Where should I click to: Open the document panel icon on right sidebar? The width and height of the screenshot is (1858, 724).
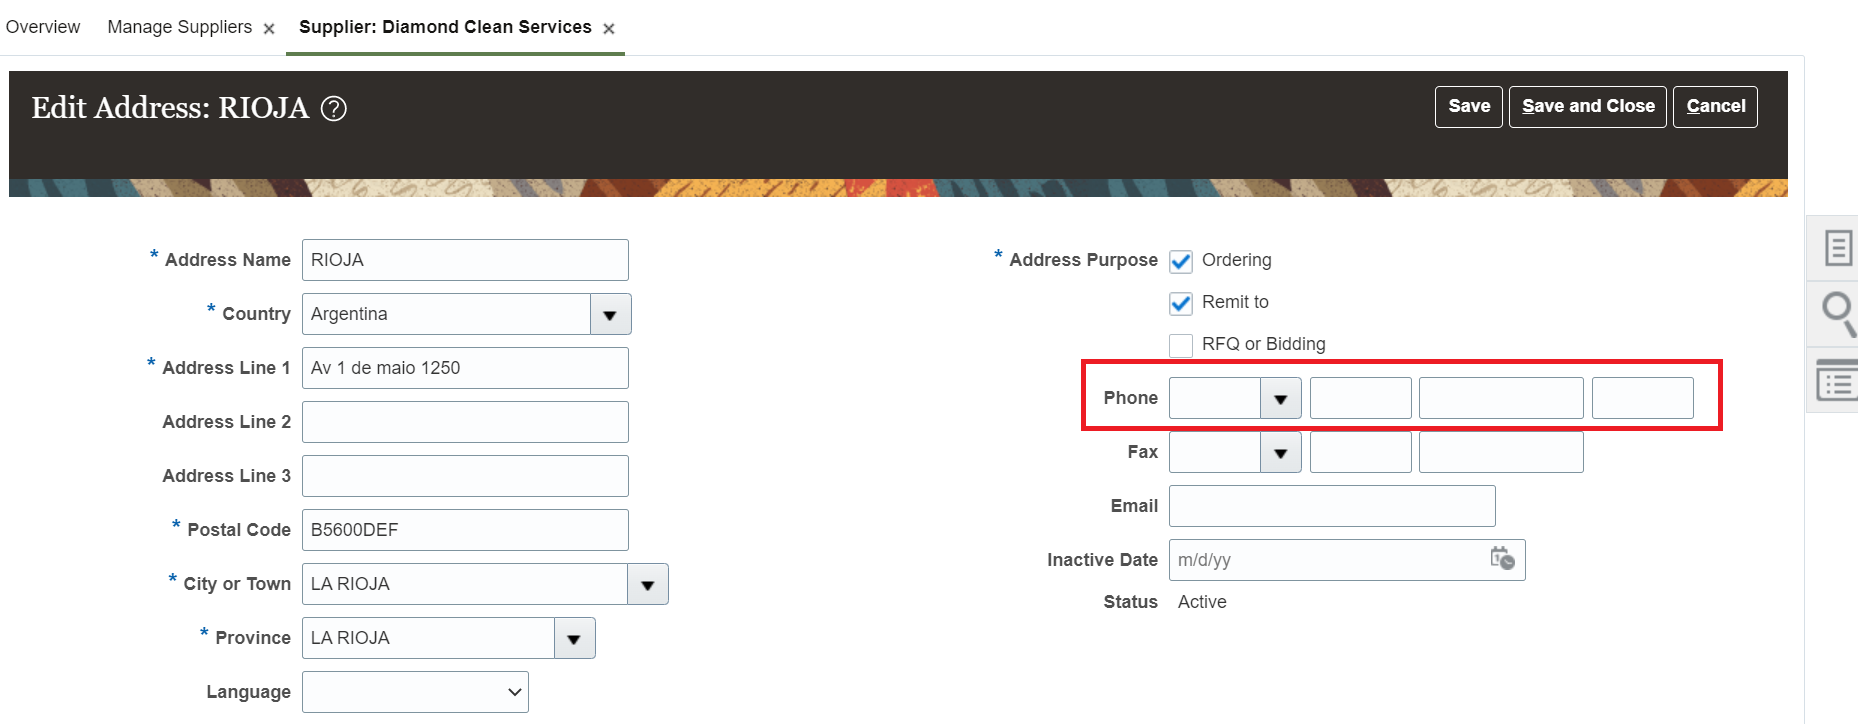[1837, 248]
